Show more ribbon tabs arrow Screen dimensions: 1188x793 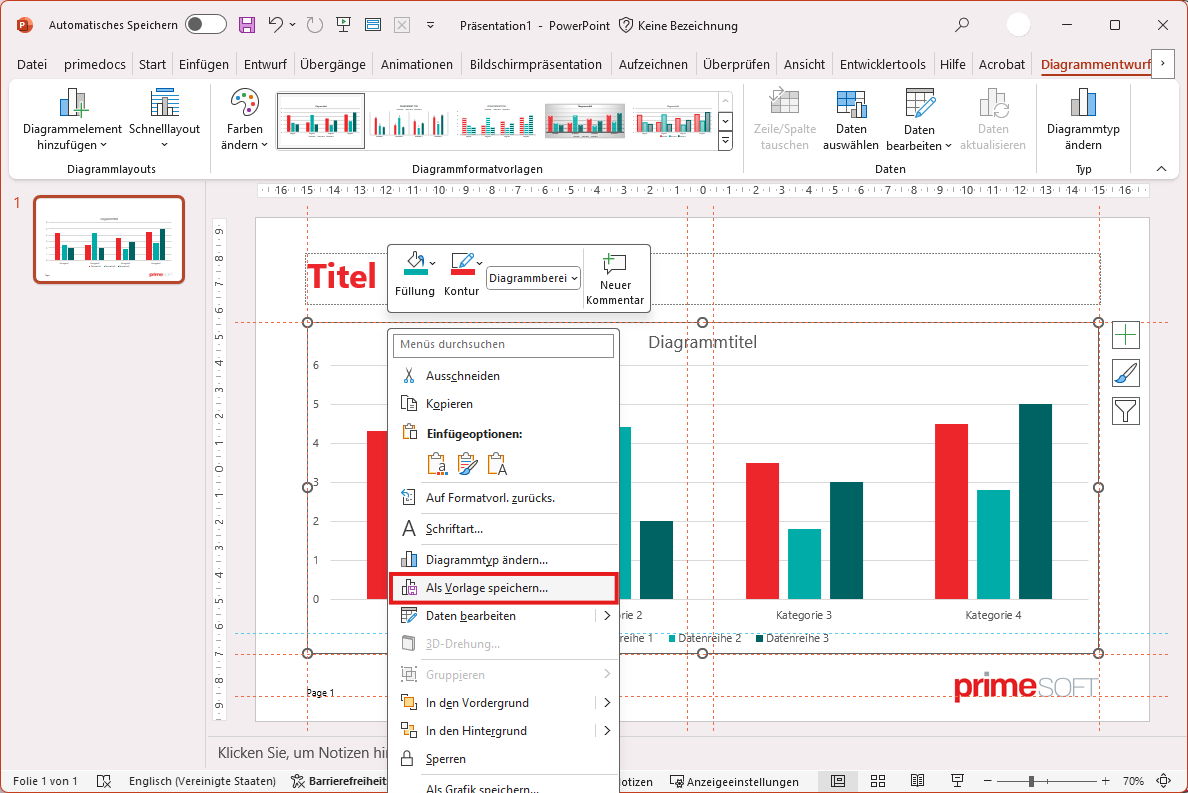pyautogui.click(x=1163, y=64)
